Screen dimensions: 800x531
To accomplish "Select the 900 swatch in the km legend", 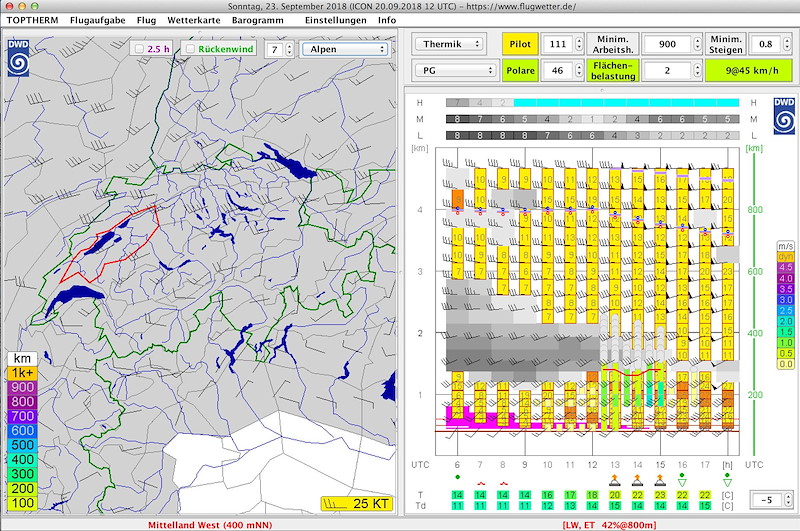I will point(22,387).
